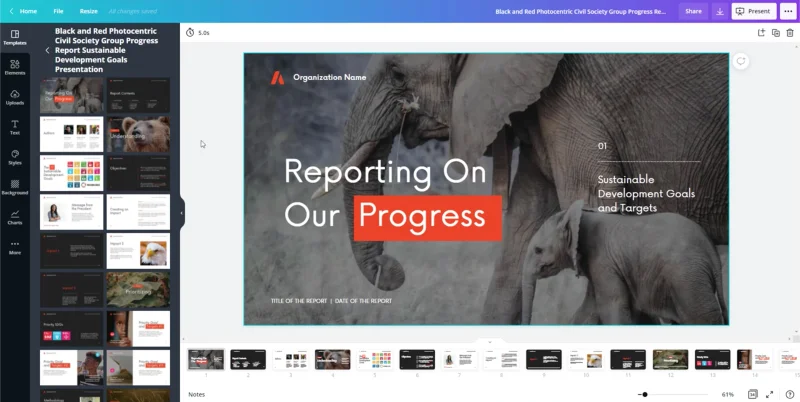Select page 10 eagle slide in filmstrip
Screen dimensions: 800x402
pyautogui.click(x=586, y=360)
